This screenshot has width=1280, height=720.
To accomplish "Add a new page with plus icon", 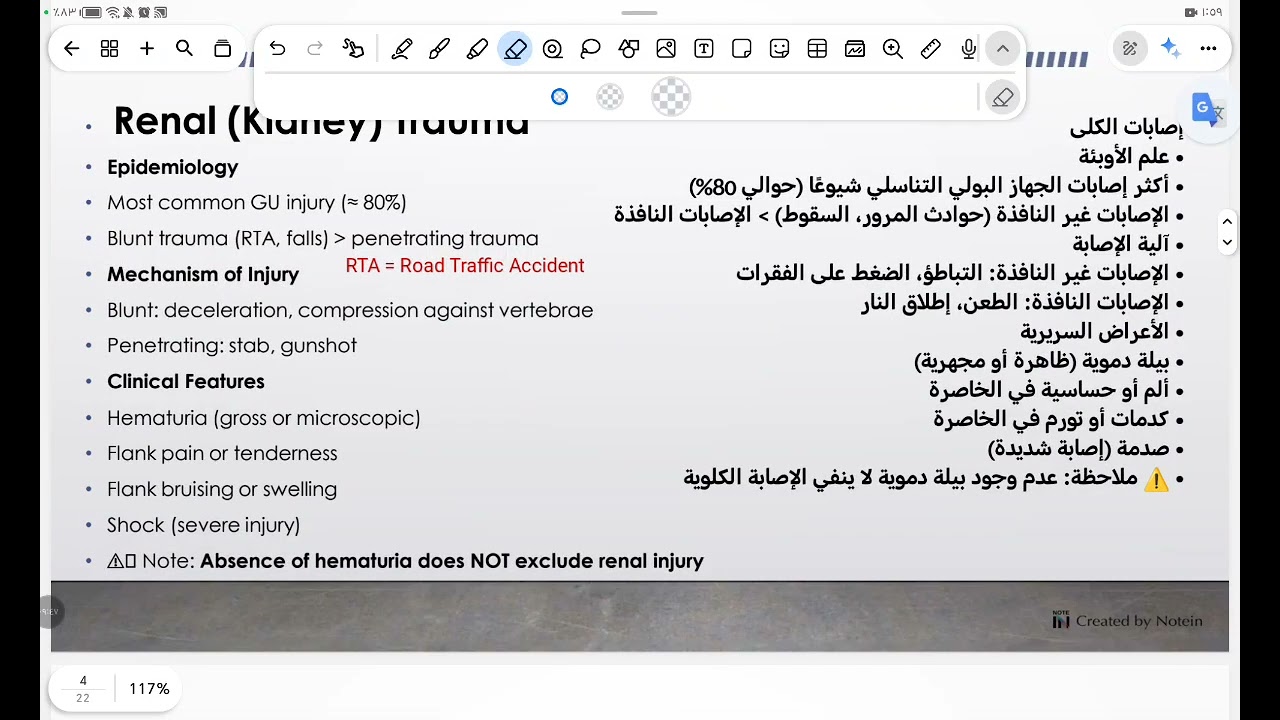I will point(147,49).
